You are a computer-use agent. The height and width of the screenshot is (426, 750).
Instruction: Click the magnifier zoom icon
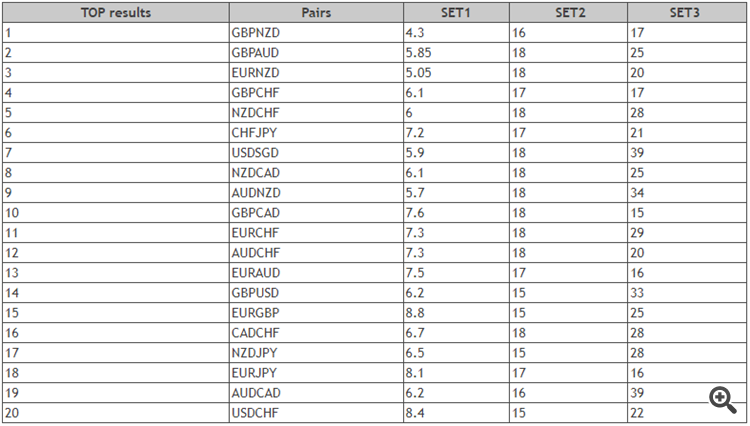click(x=722, y=399)
